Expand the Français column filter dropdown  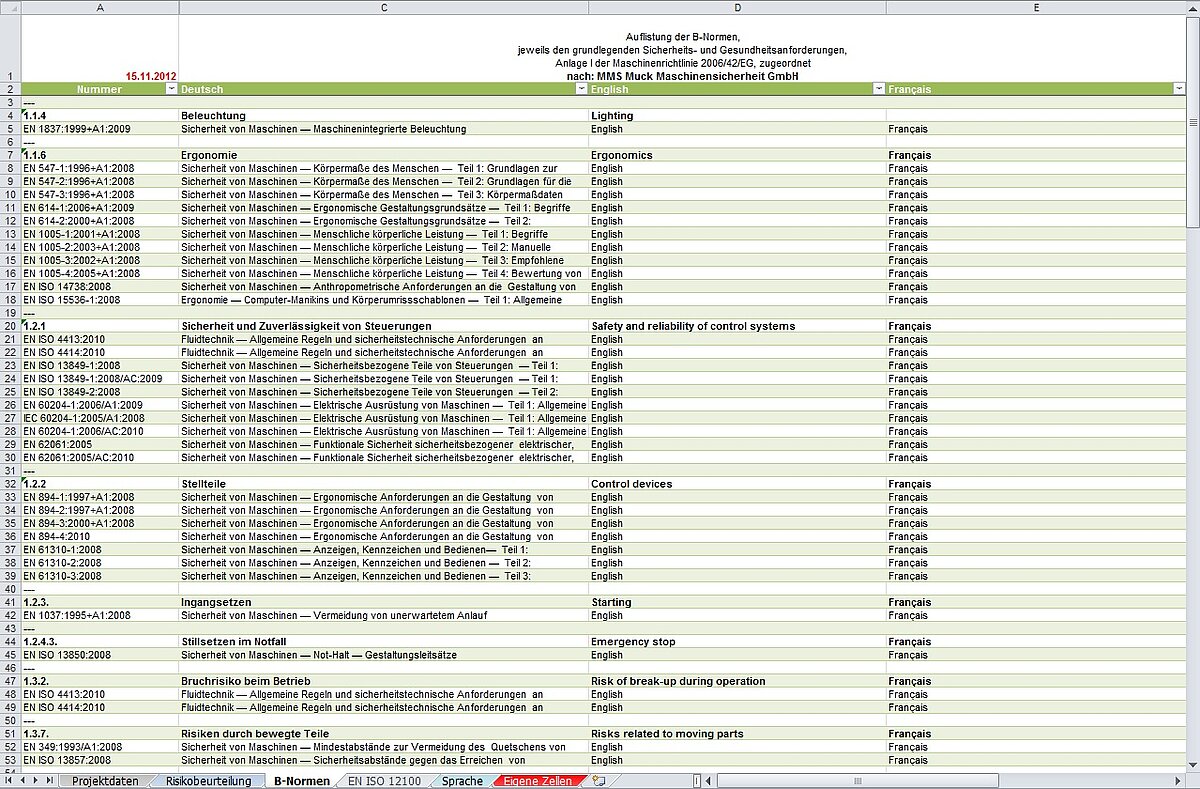1178,89
